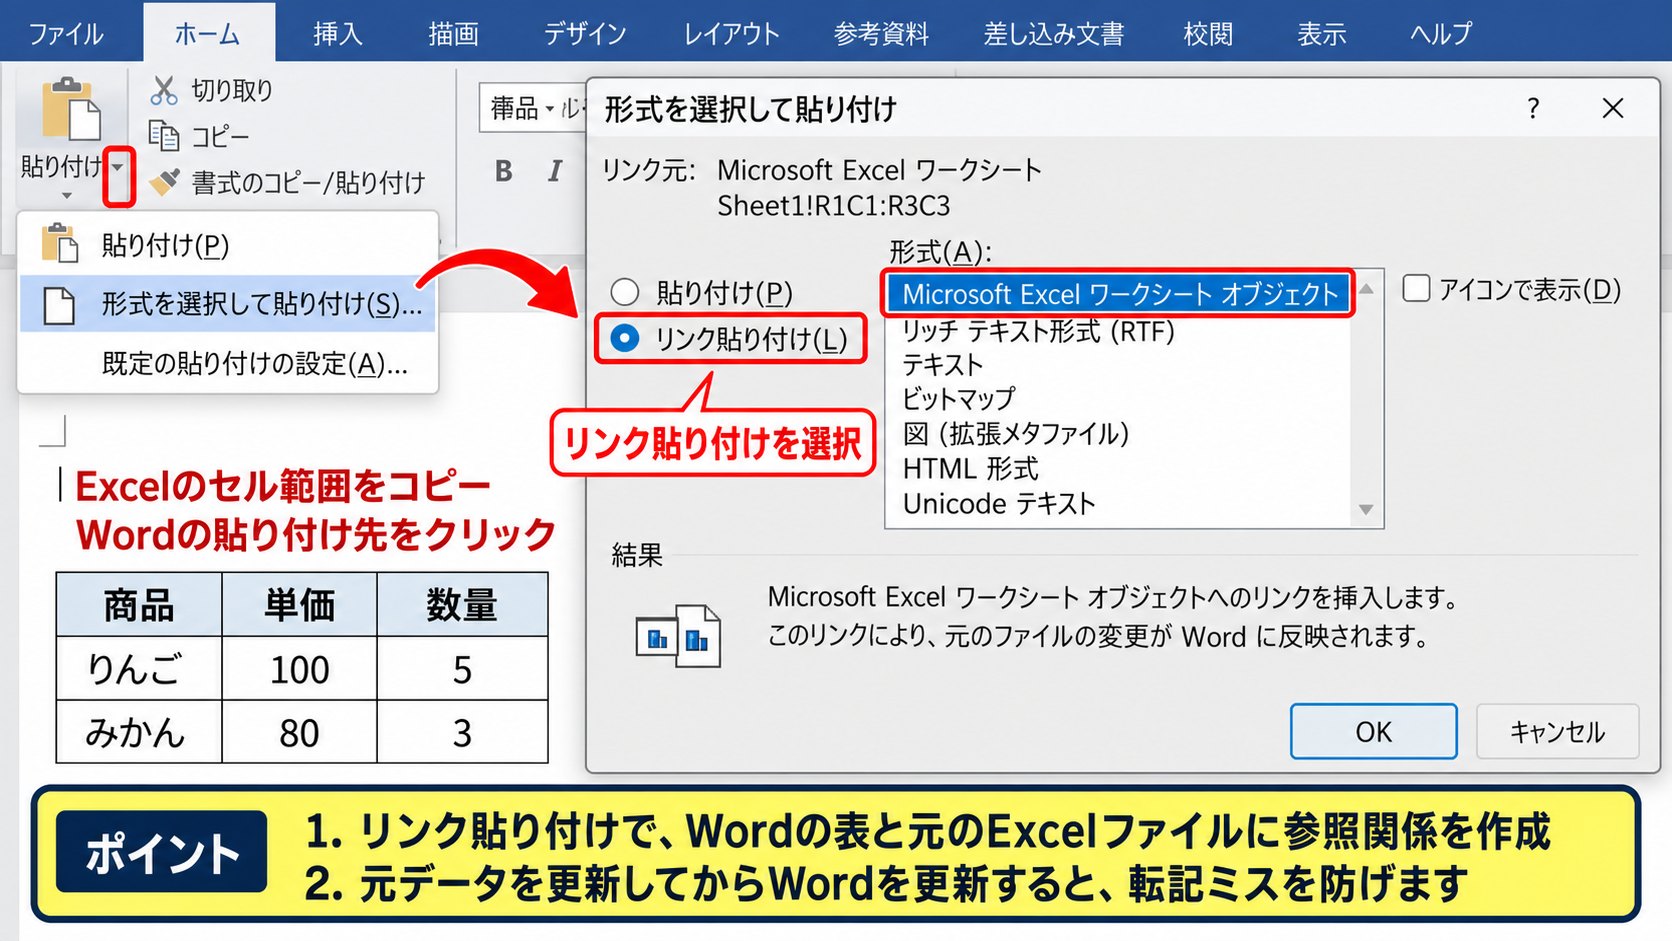Open the font name combo box

(534, 108)
